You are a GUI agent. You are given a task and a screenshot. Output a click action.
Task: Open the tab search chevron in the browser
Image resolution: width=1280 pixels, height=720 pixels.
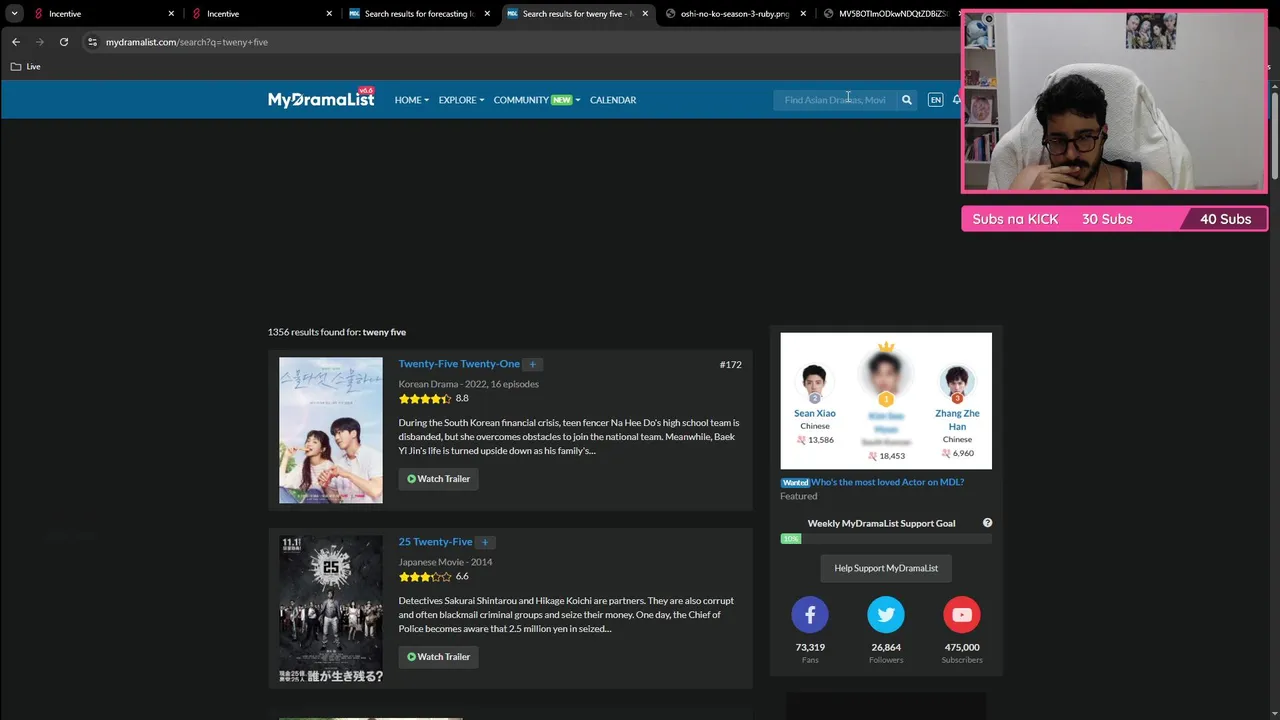pos(14,14)
